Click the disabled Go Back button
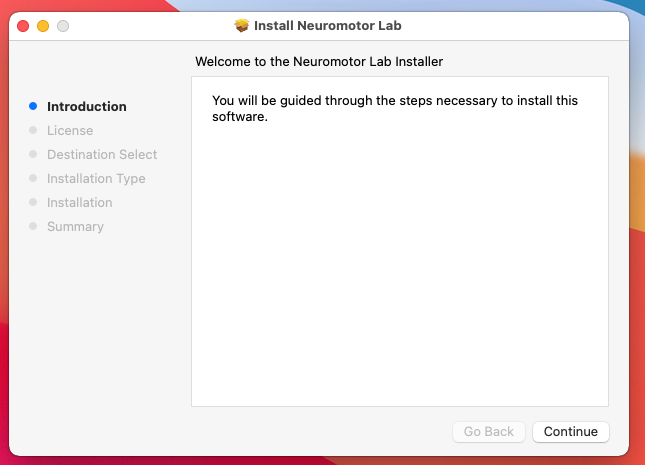Screen dimensions: 645x465 click(x=489, y=432)
